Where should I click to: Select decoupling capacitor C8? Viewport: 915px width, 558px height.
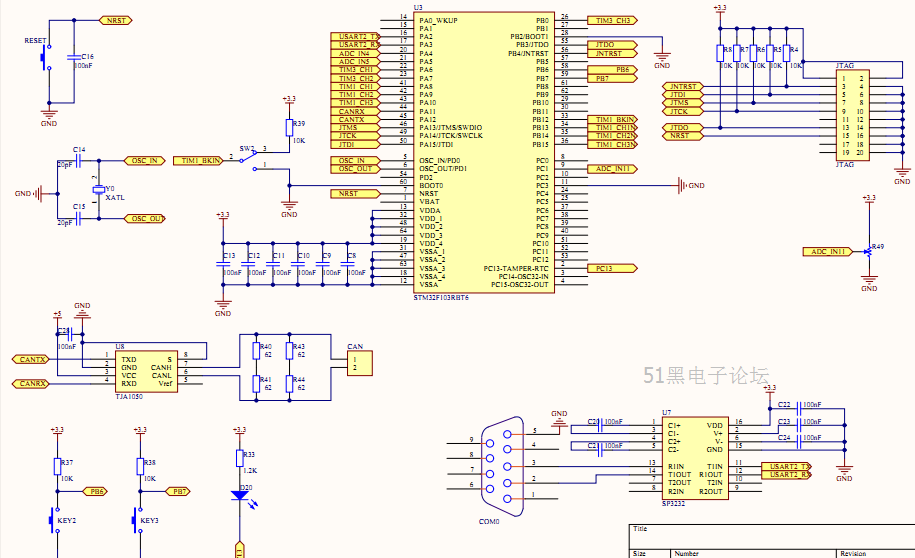pyautogui.click(x=348, y=264)
